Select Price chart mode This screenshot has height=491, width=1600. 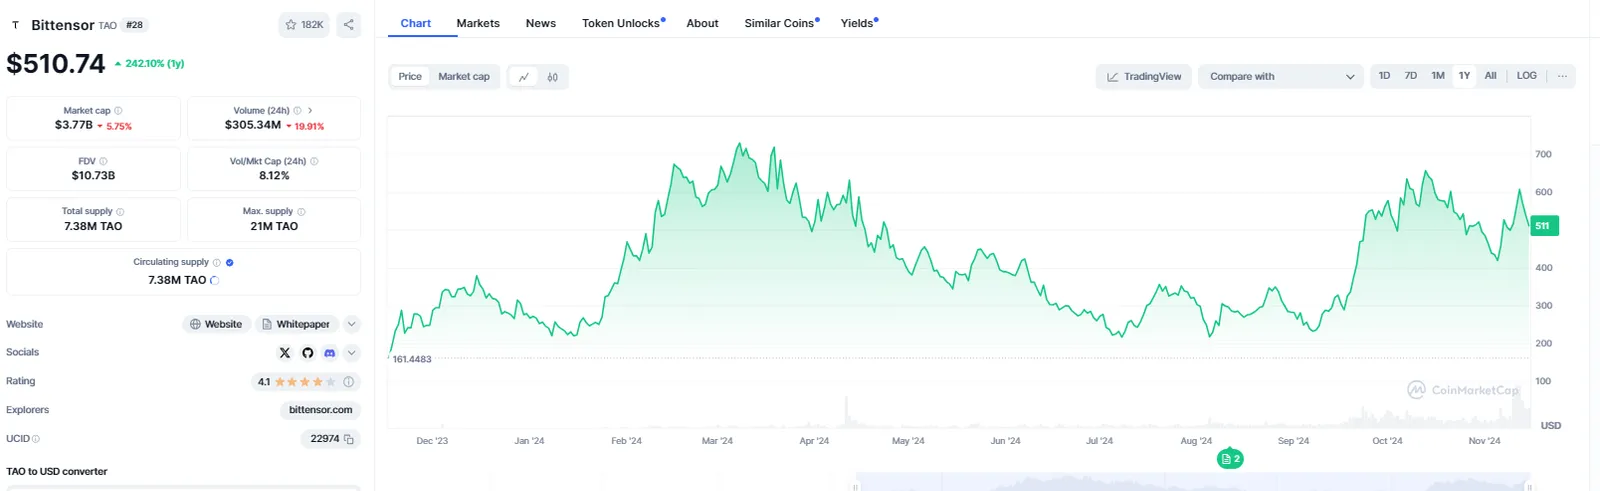pos(410,77)
